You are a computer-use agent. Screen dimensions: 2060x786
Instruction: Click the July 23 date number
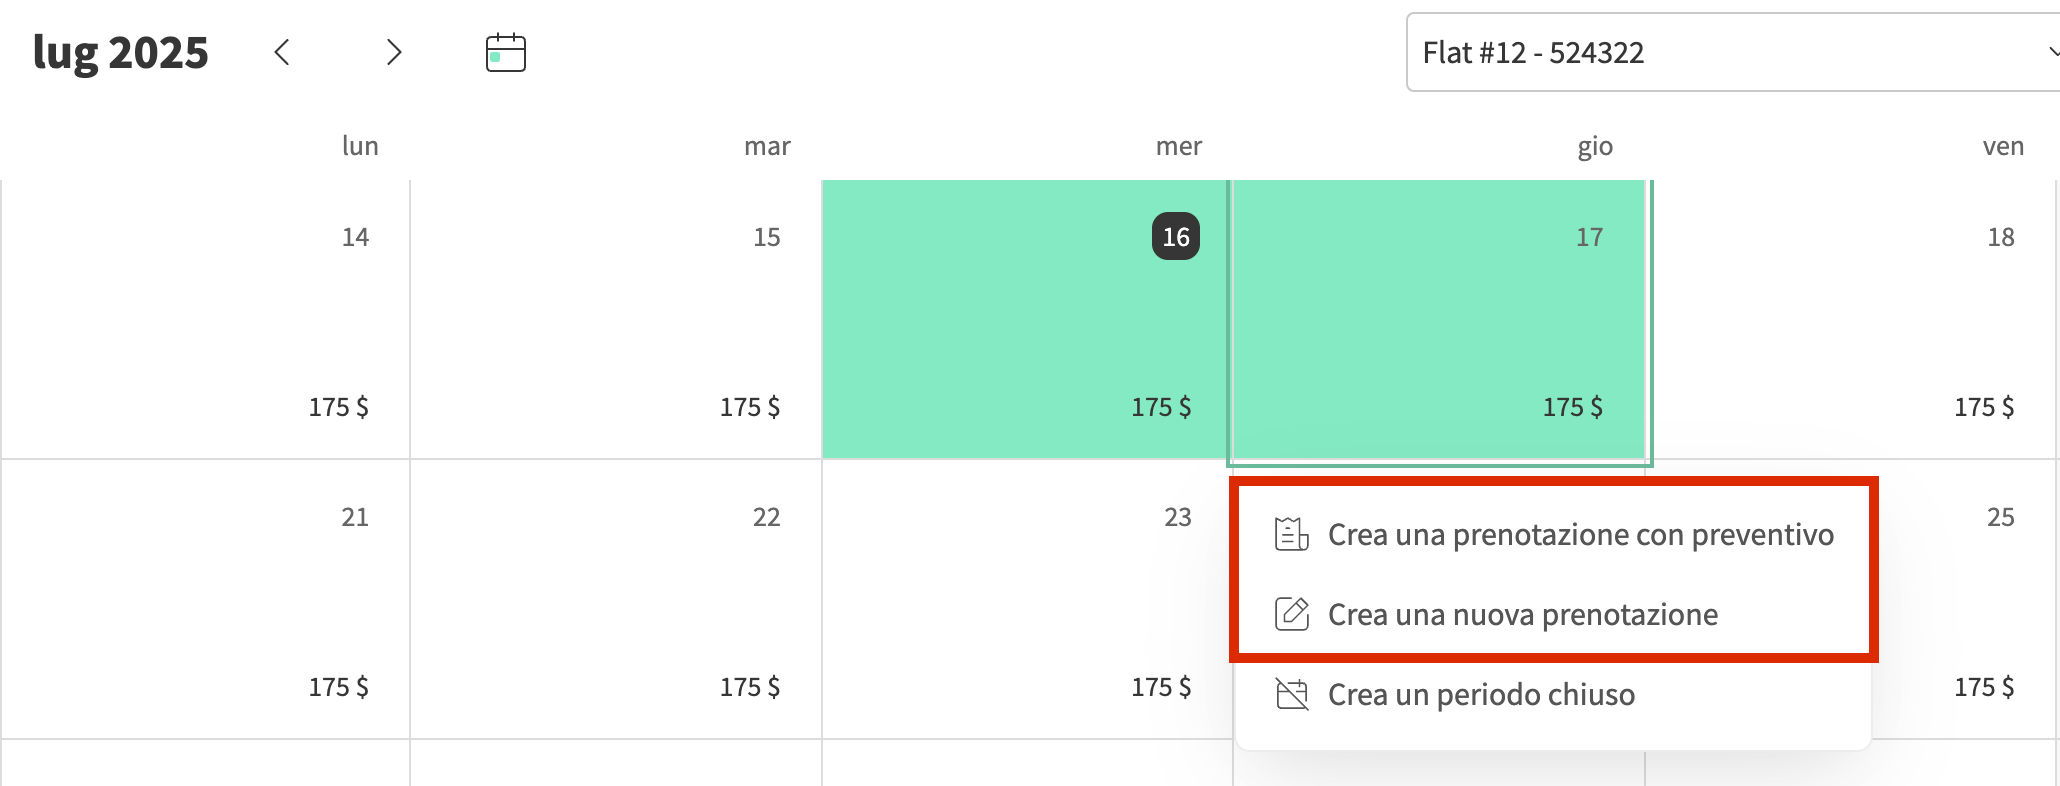(x=1177, y=517)
